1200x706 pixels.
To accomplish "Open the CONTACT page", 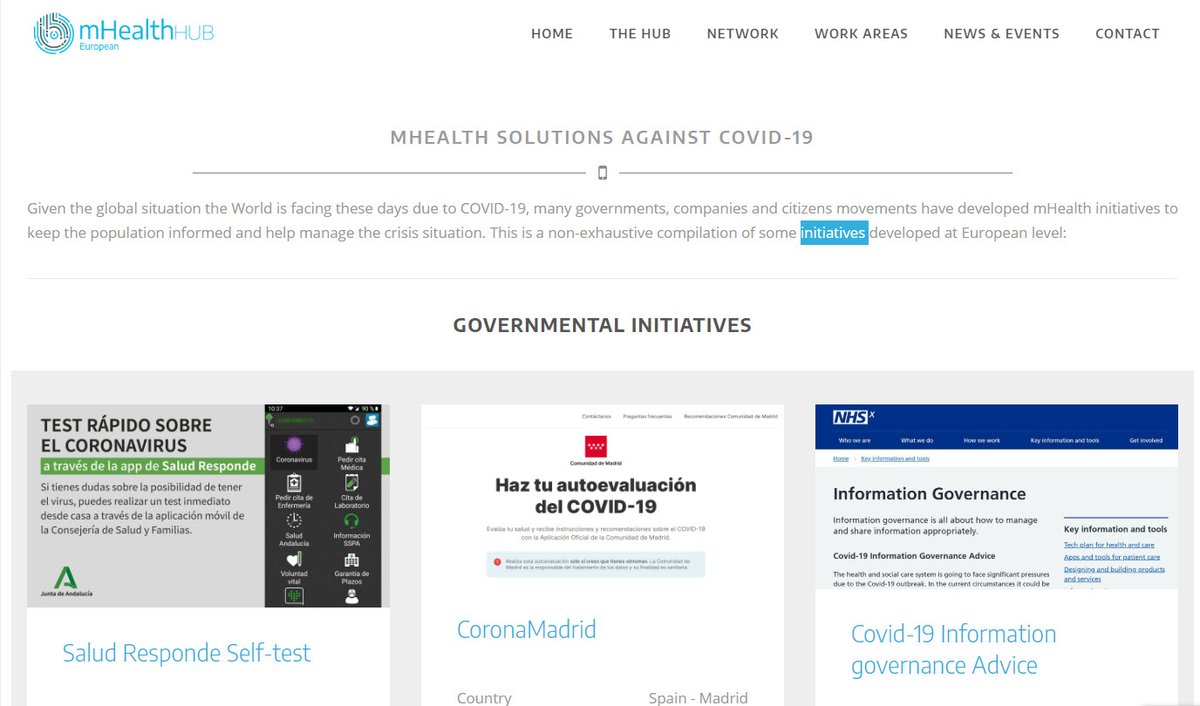I will click(x=1127, y=33).
